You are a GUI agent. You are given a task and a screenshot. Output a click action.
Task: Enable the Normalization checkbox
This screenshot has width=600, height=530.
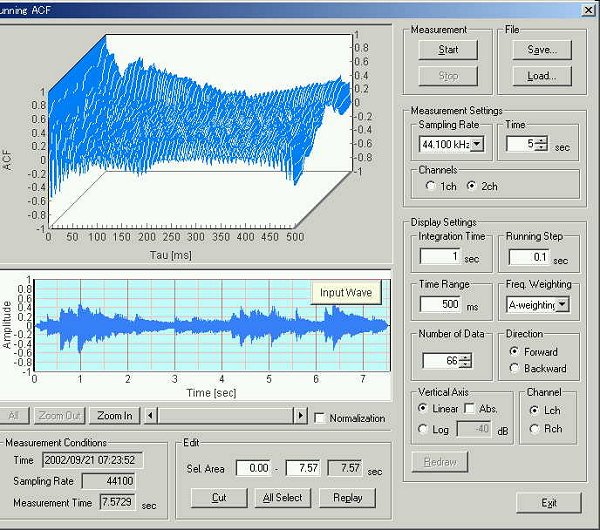[x=320, y=417]
